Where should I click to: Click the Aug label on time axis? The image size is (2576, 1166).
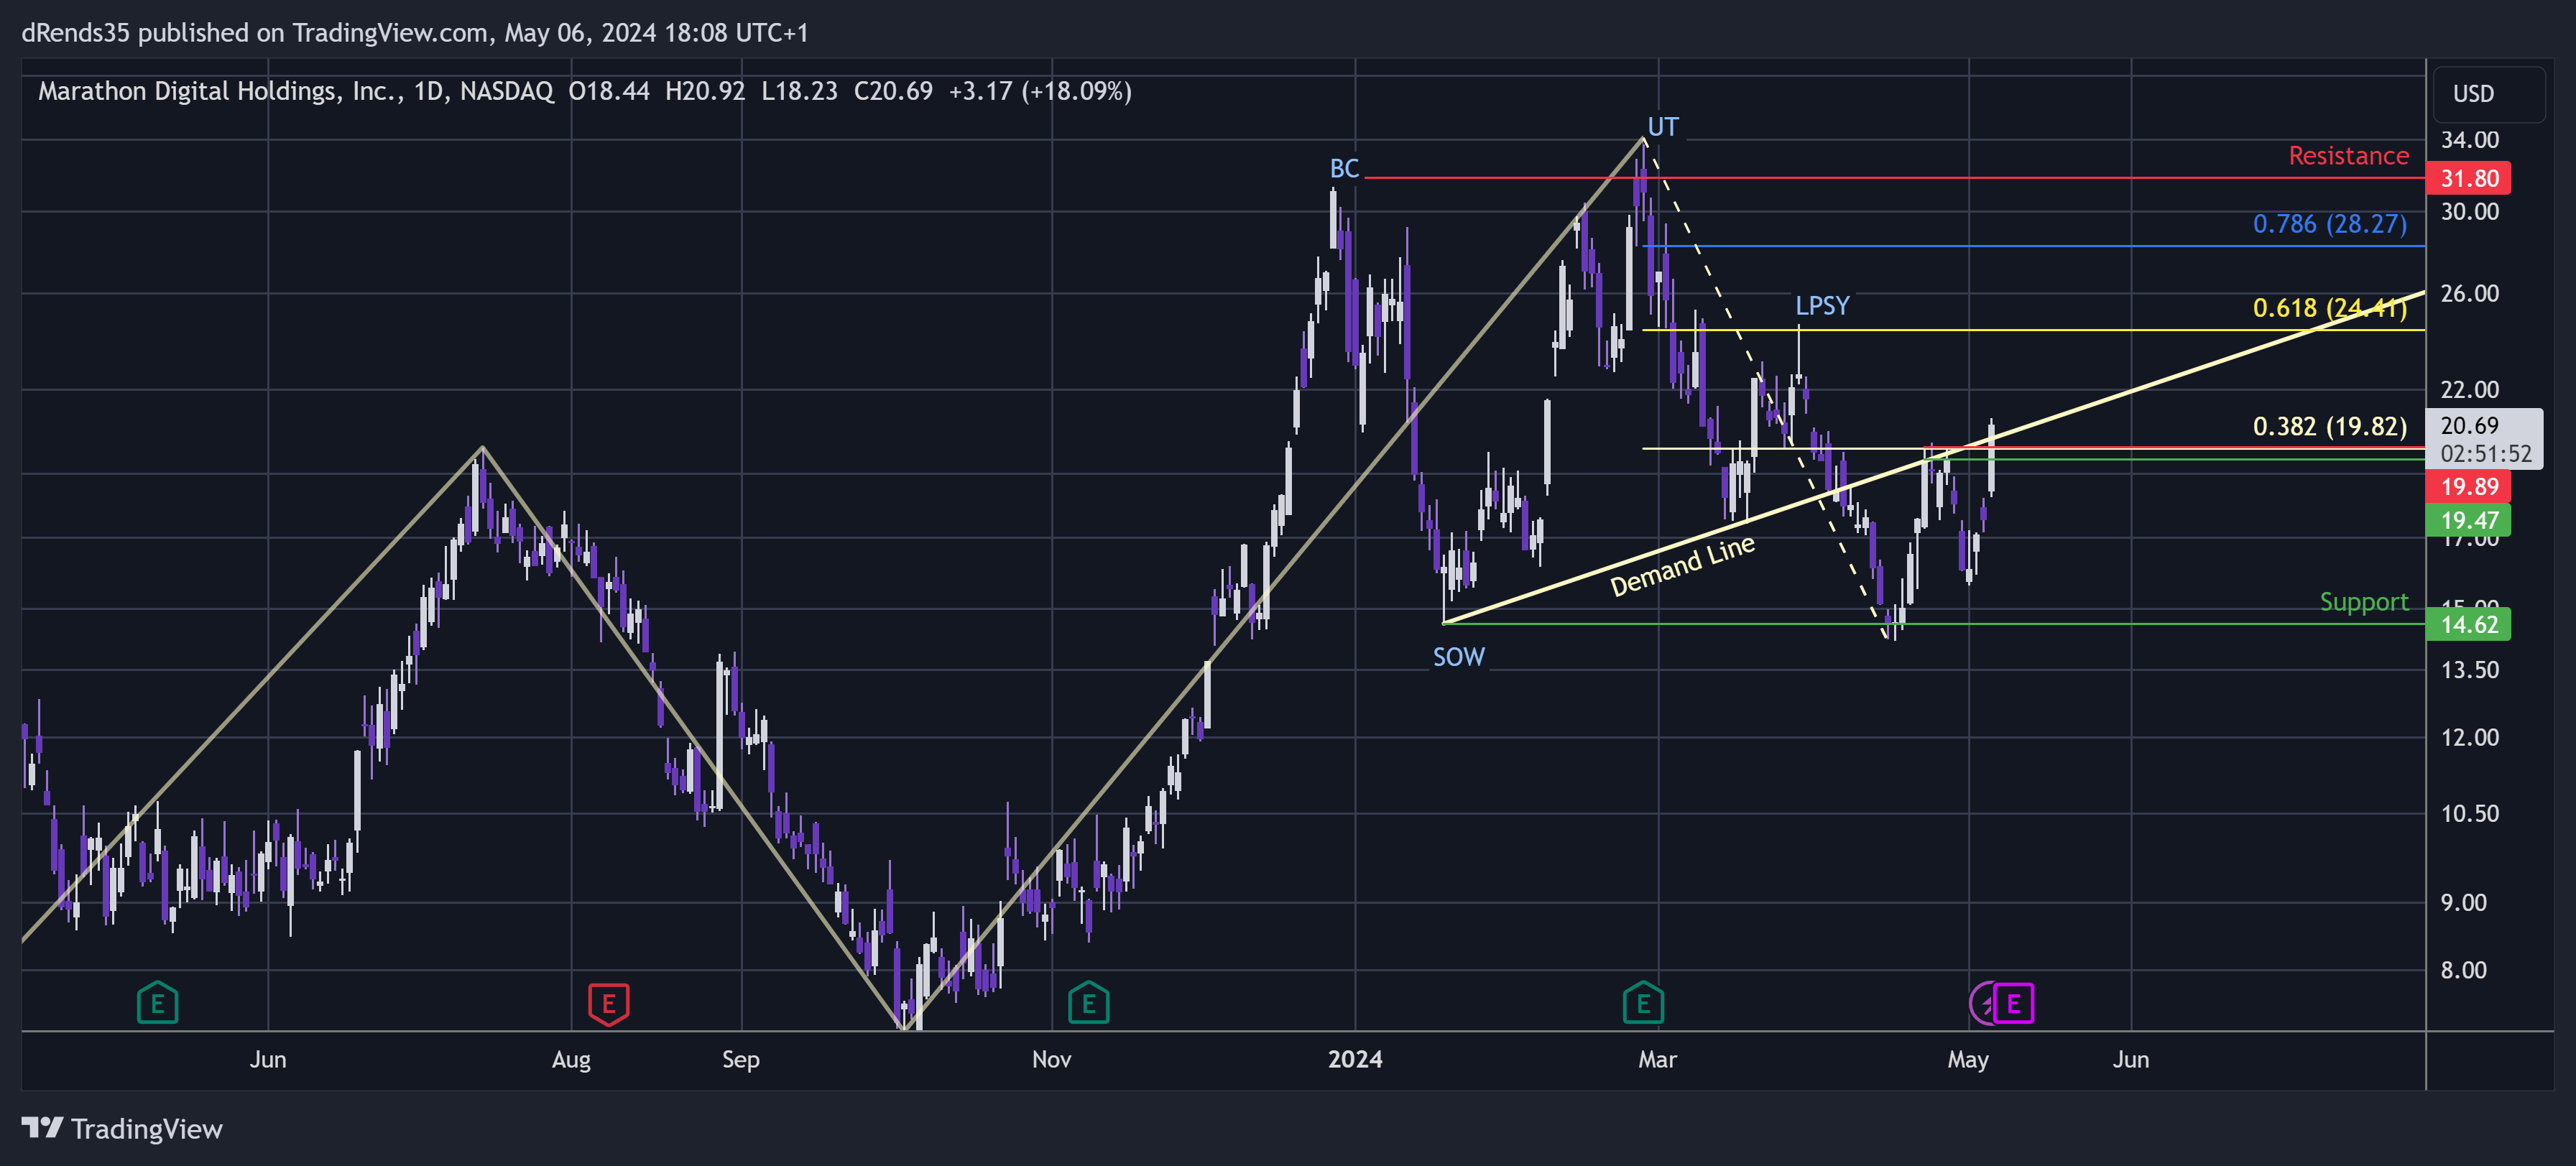click(x=571, y=1060)
